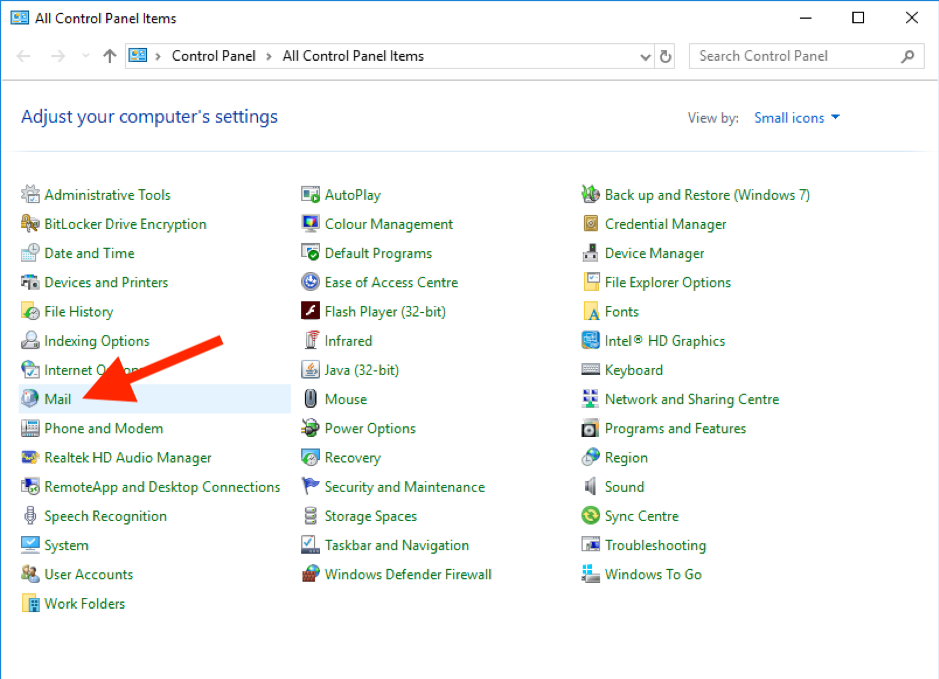The image size is (939, 679).
Task: Open the Administrative Tools icon
Action: [30, 195]
